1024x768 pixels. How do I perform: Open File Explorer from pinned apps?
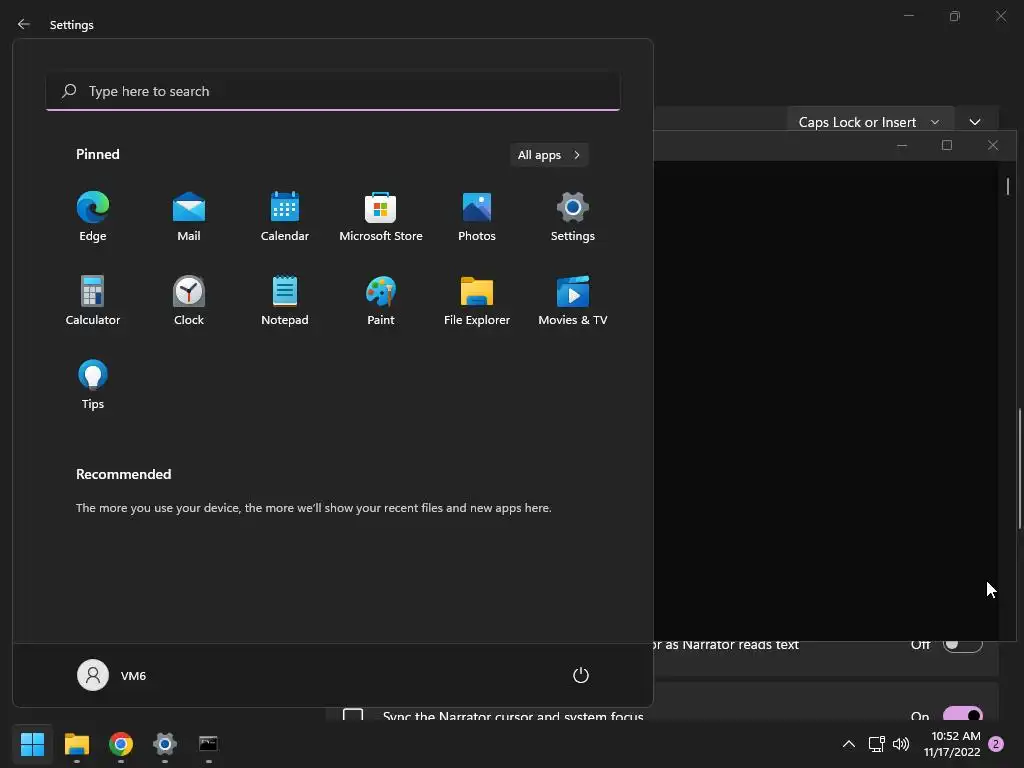pyautogui.click(x=477, y=300)
